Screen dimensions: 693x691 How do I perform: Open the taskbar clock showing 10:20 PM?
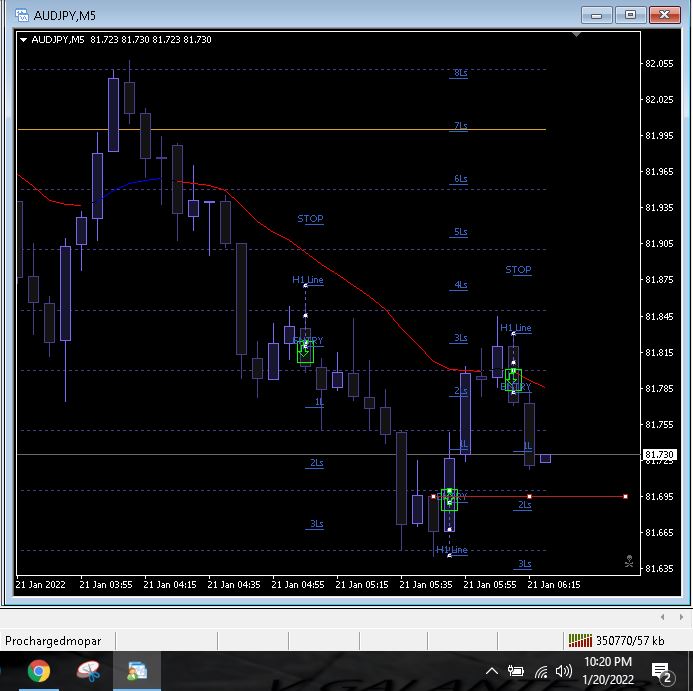coord(608,670)
